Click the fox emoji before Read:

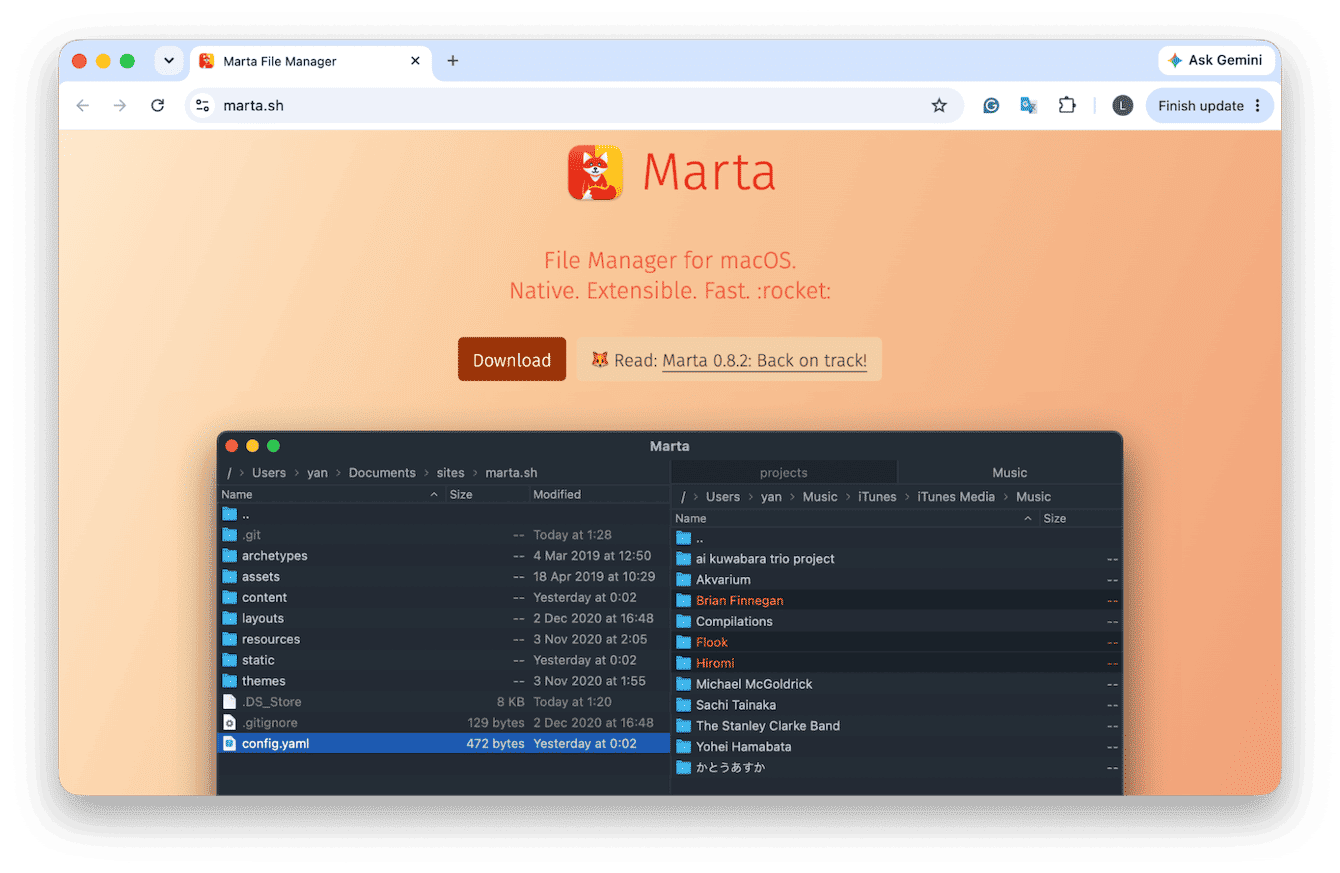point(600,360)
